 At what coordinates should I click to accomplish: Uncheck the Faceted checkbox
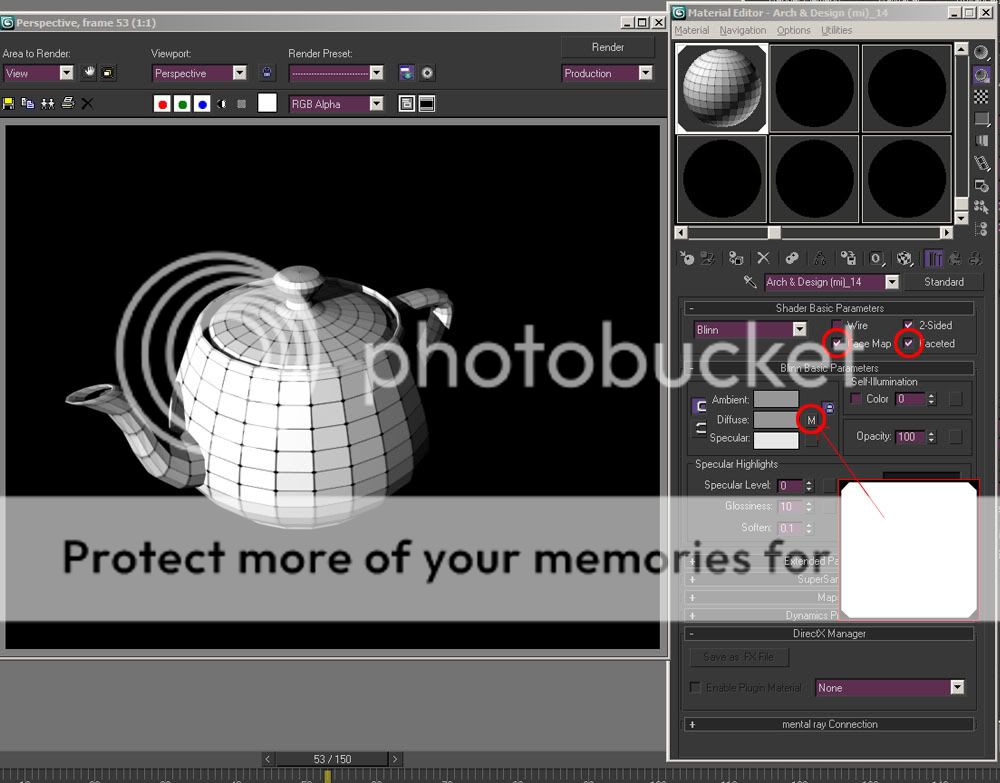point(909,344)
